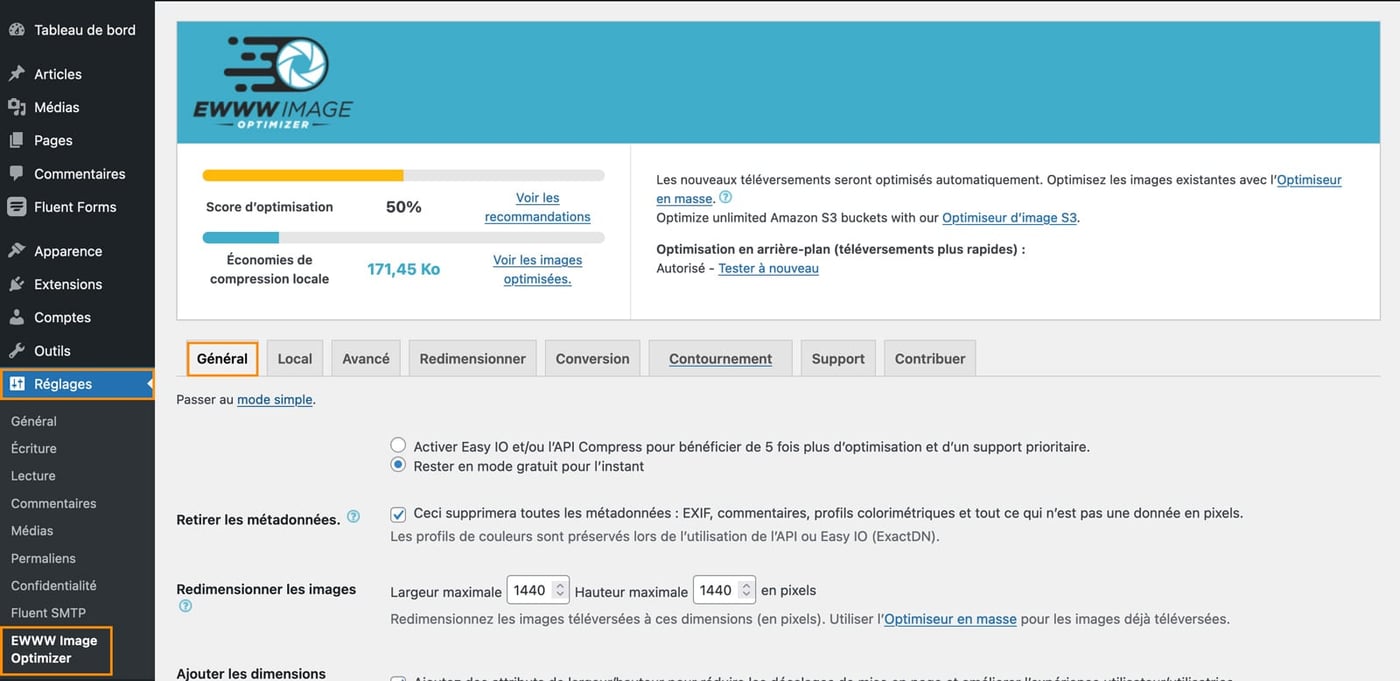1400x681 pixels.
Task: Select Rester en mode gratuit pour l'instant
Action: (397, 464)
